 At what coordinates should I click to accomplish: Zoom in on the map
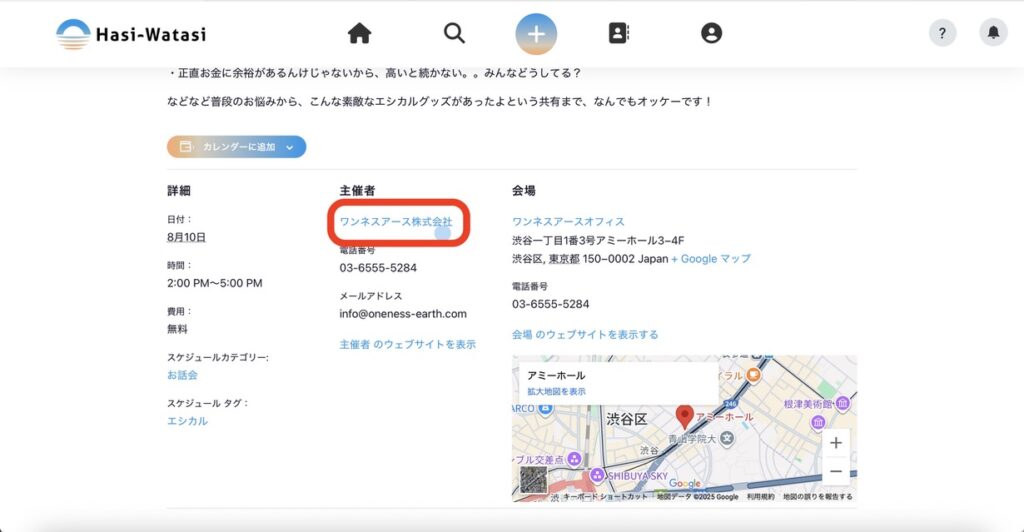pos(835,442)
